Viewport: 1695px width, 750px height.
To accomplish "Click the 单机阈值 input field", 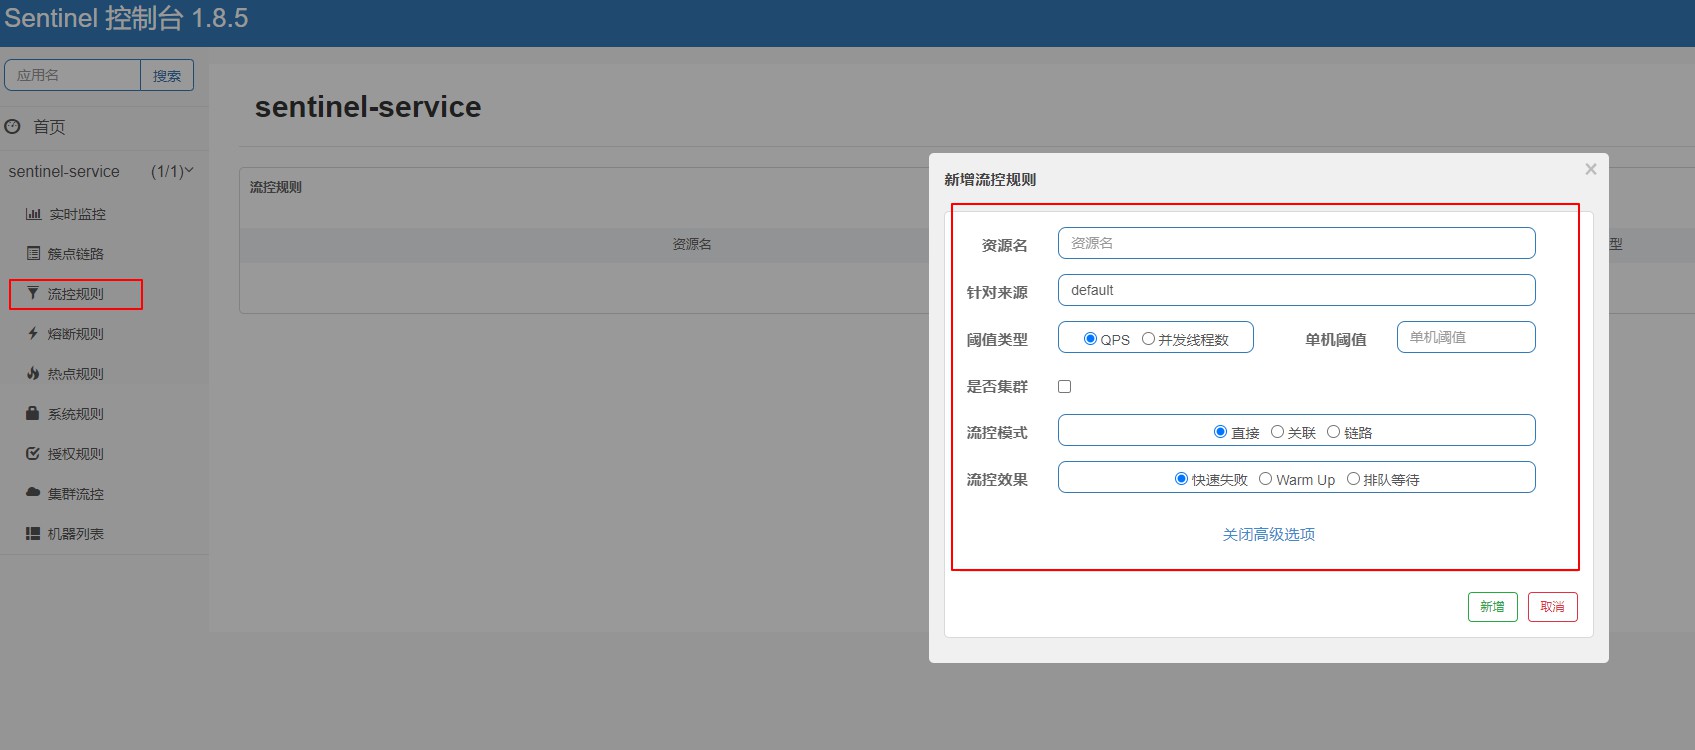I will click(1466, 337).
